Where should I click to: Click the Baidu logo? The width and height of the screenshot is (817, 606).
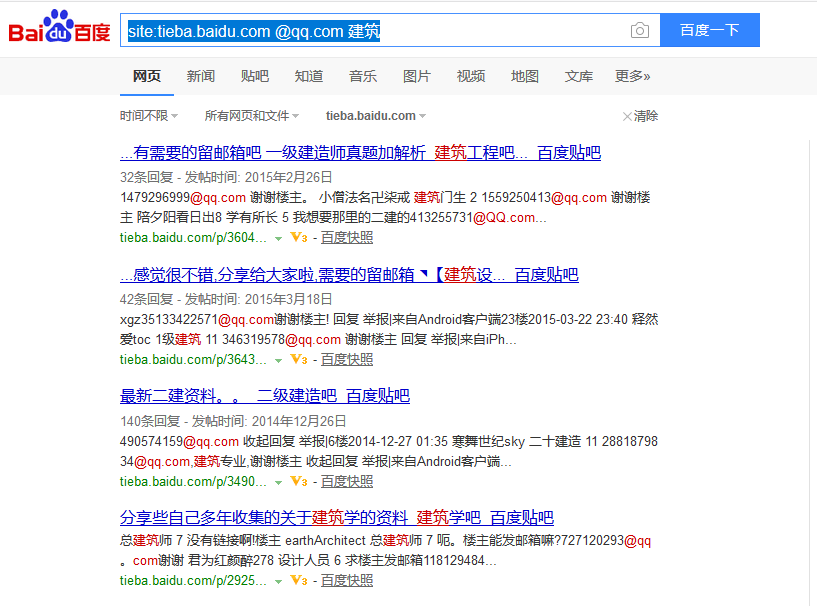[60, 29]
